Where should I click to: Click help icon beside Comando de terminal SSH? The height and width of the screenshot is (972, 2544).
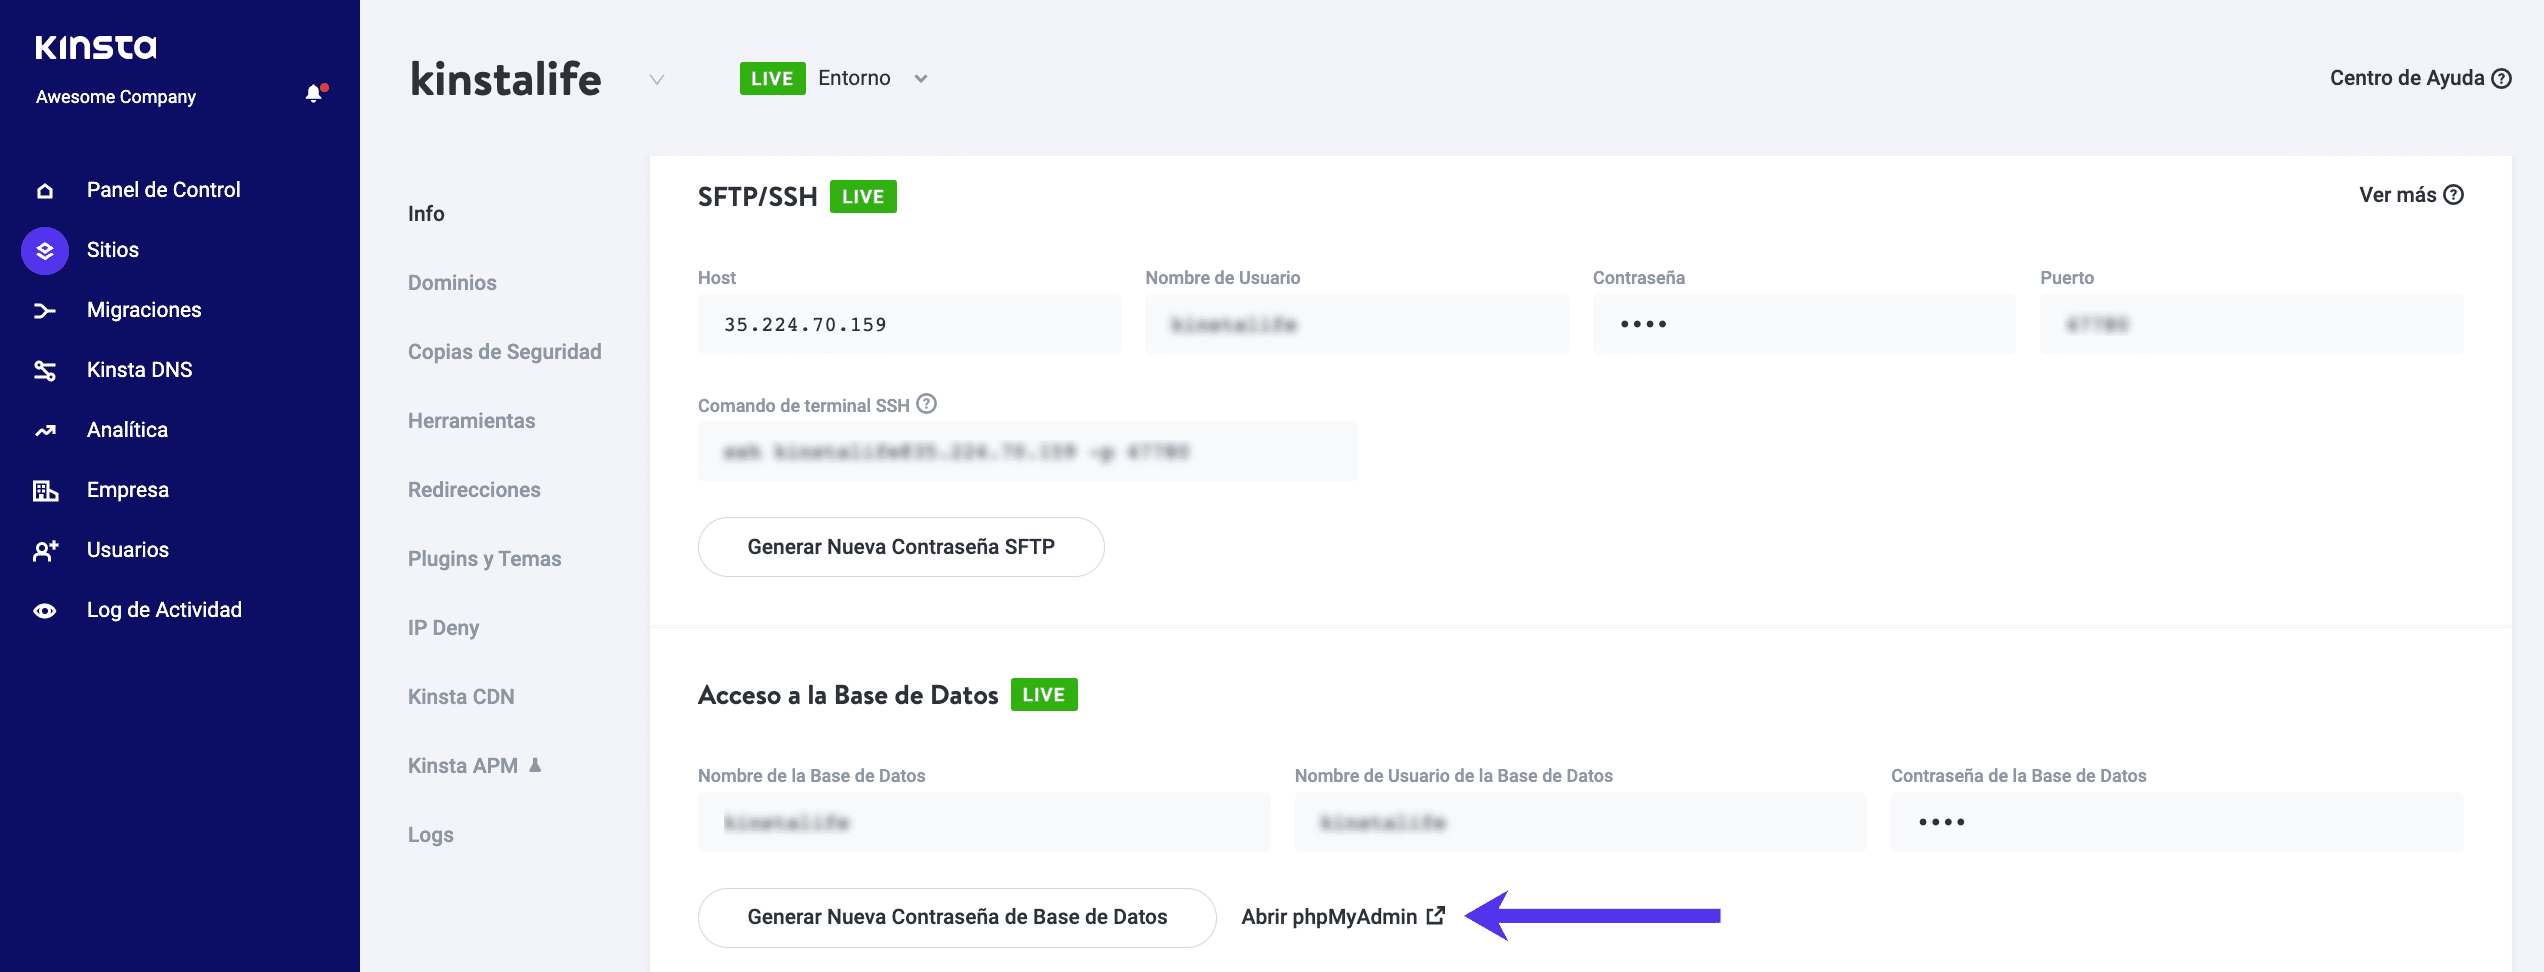coord(927,404)
